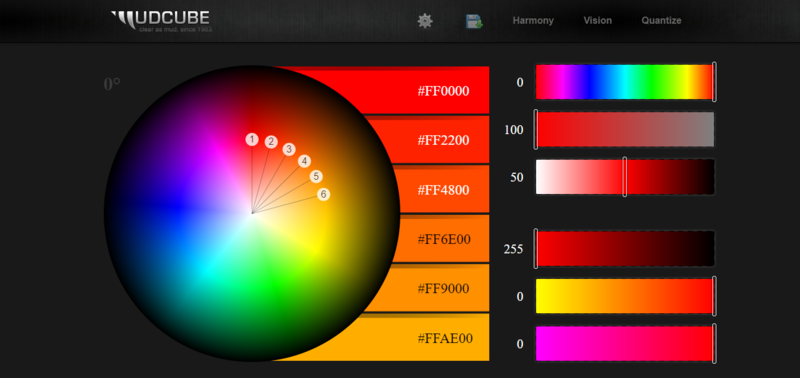Viewport: 800px width, 378px height.
Task: Click the save palette disk icon
Action: point(474,21)
